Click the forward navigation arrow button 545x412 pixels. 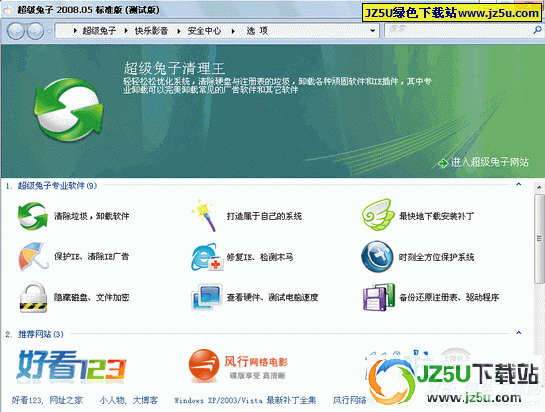[x=35, y=31]
